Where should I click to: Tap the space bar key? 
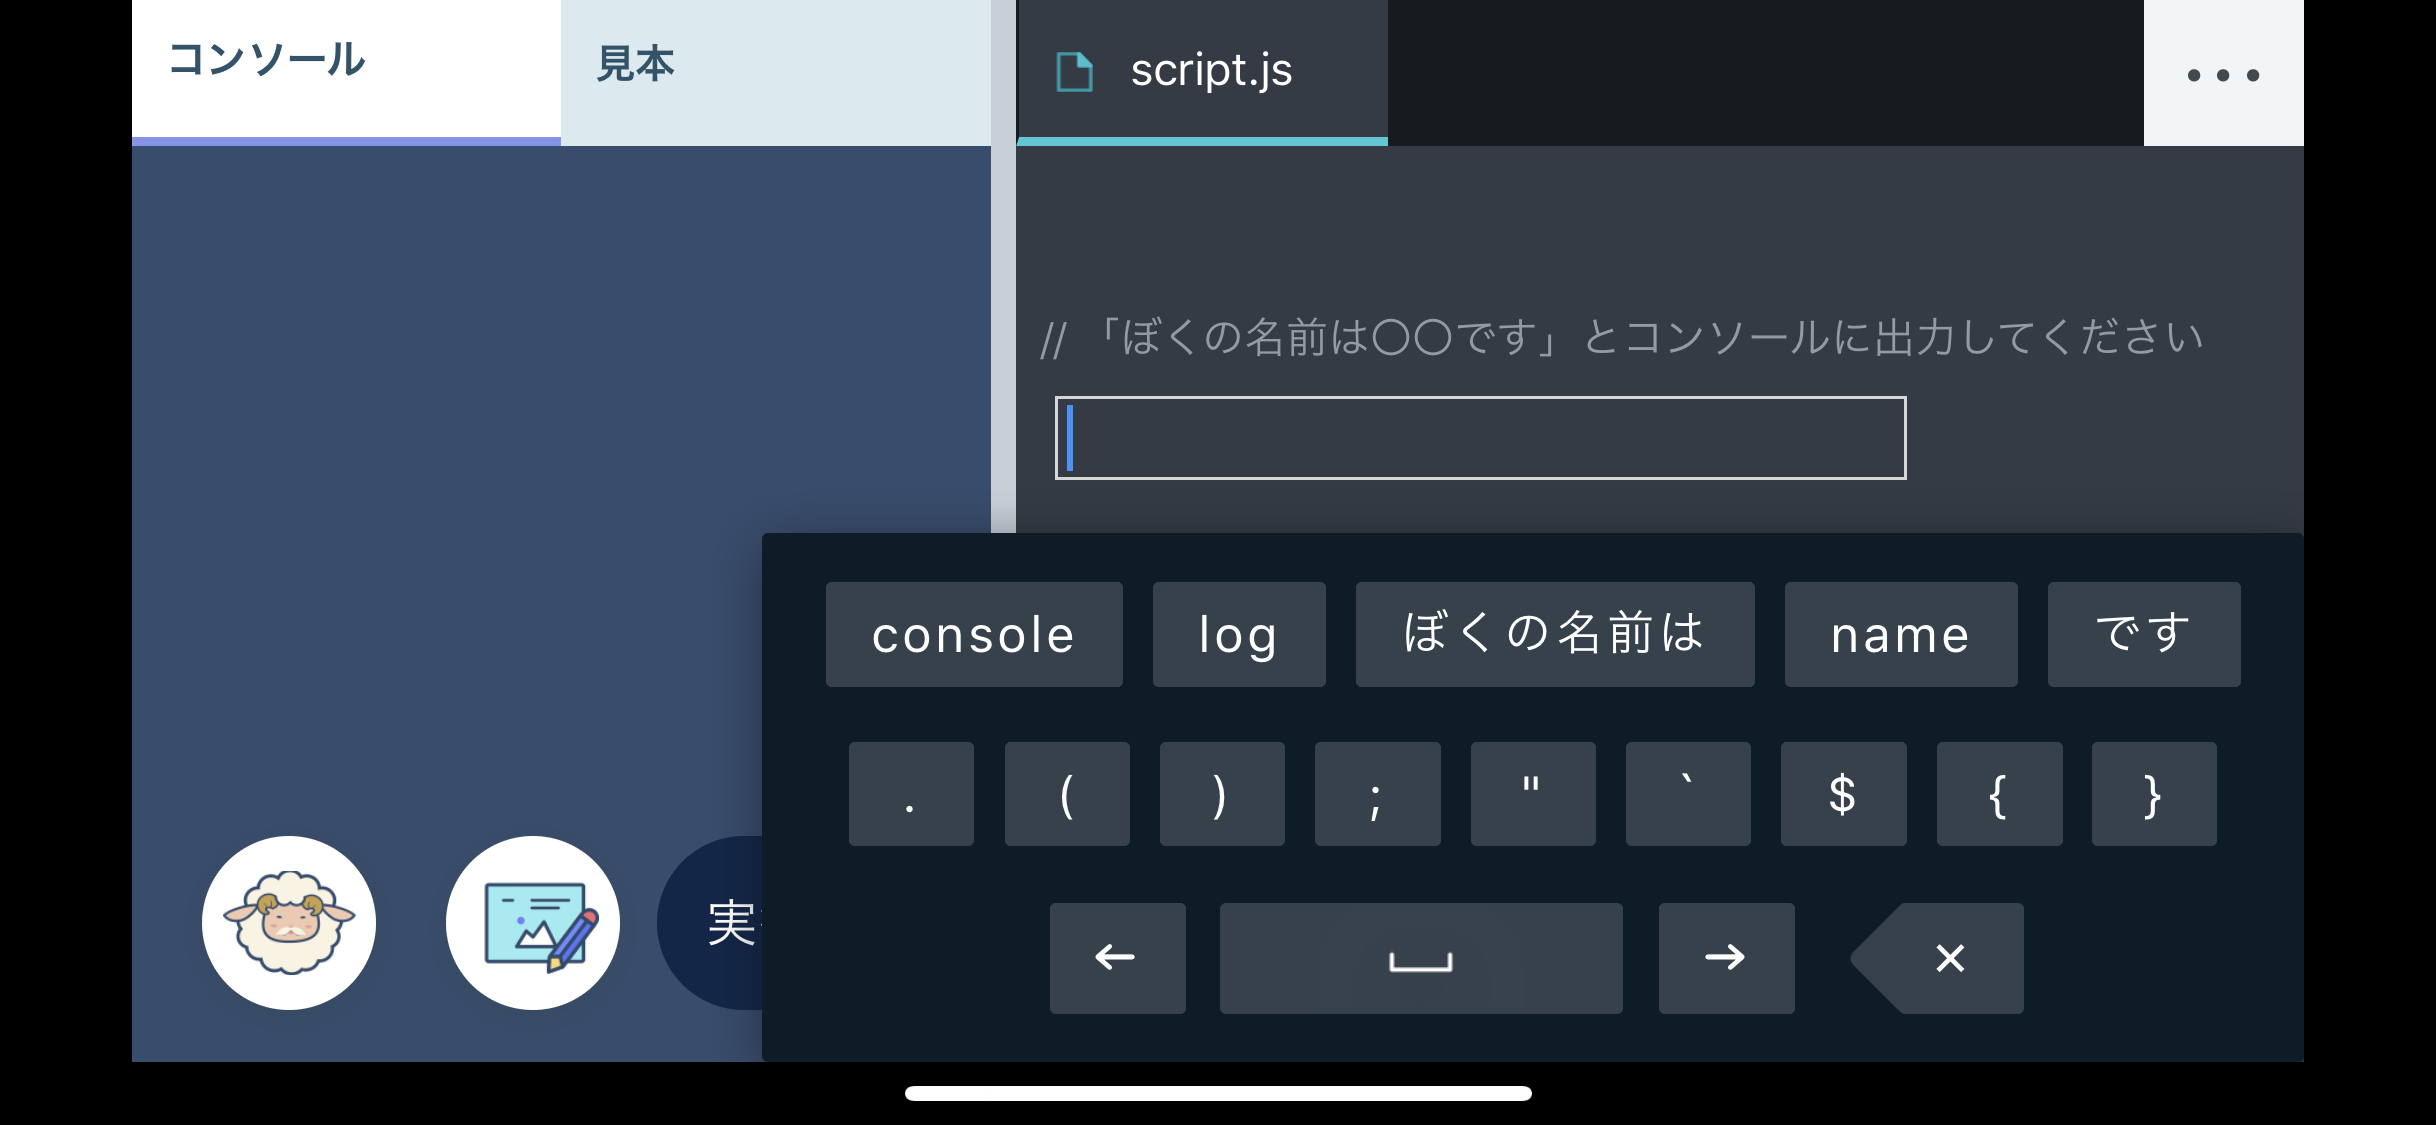click(1421, 958)
